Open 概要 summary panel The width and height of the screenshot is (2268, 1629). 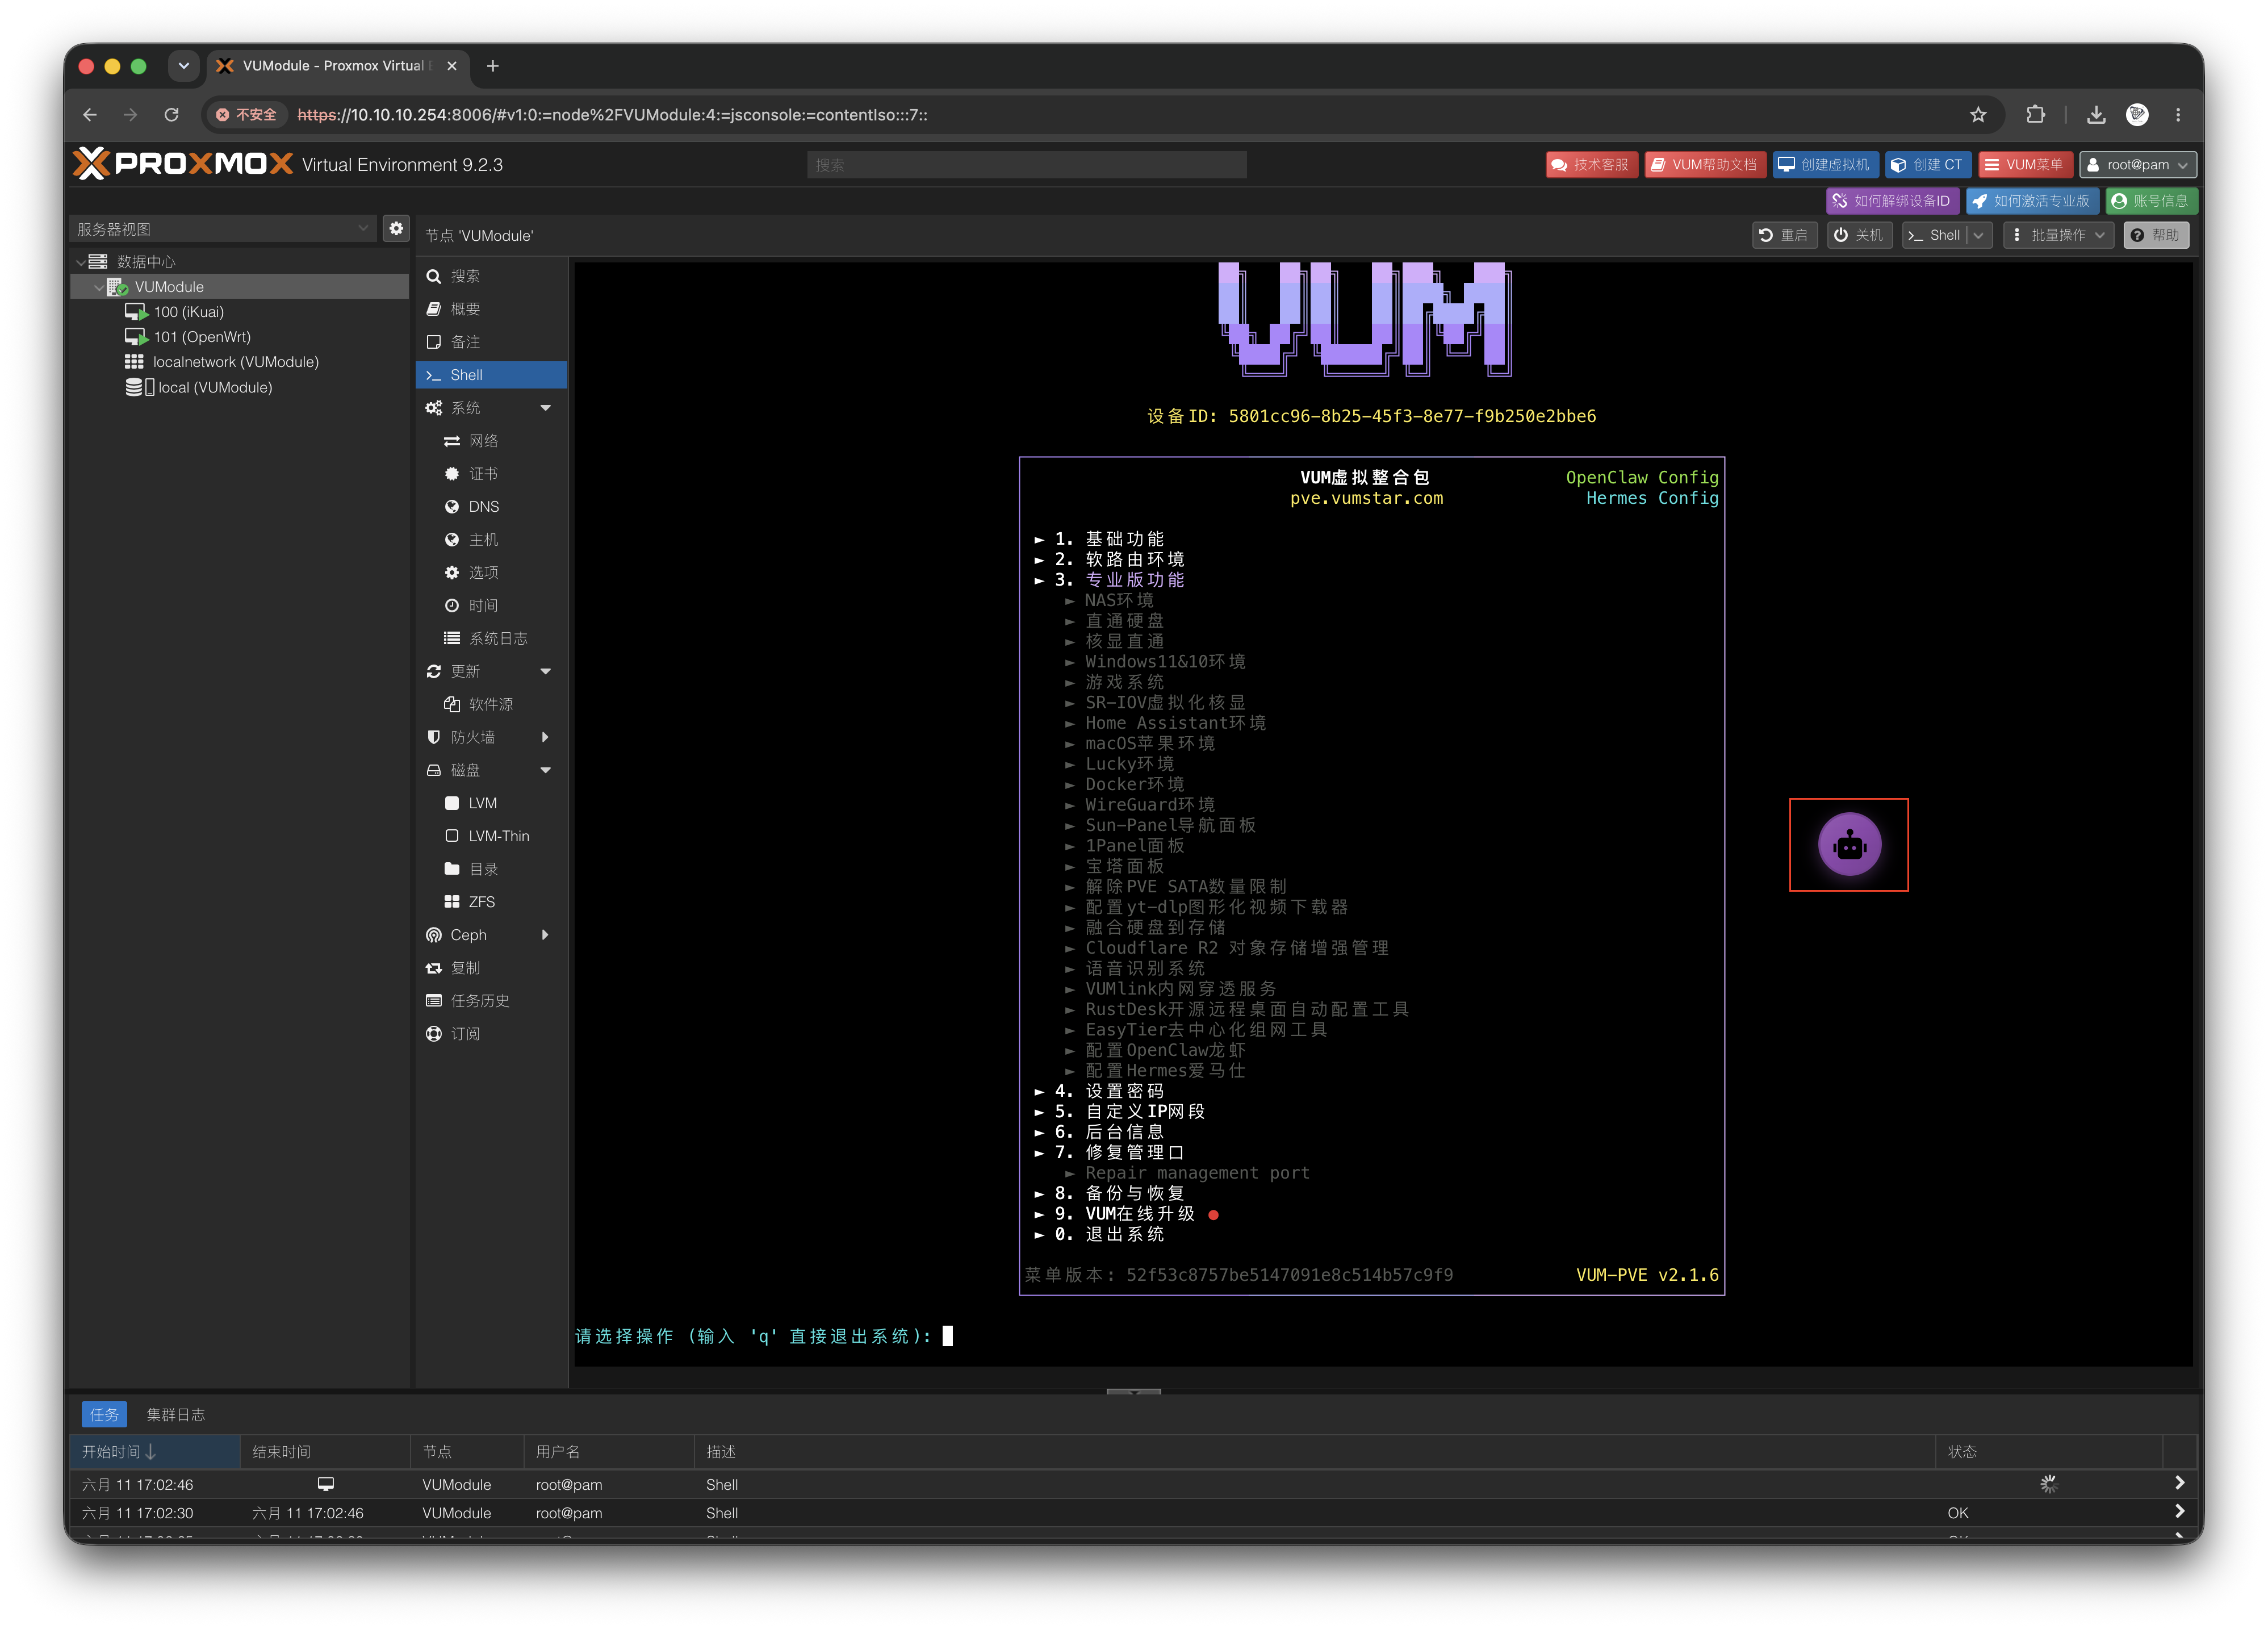[491, 309]
